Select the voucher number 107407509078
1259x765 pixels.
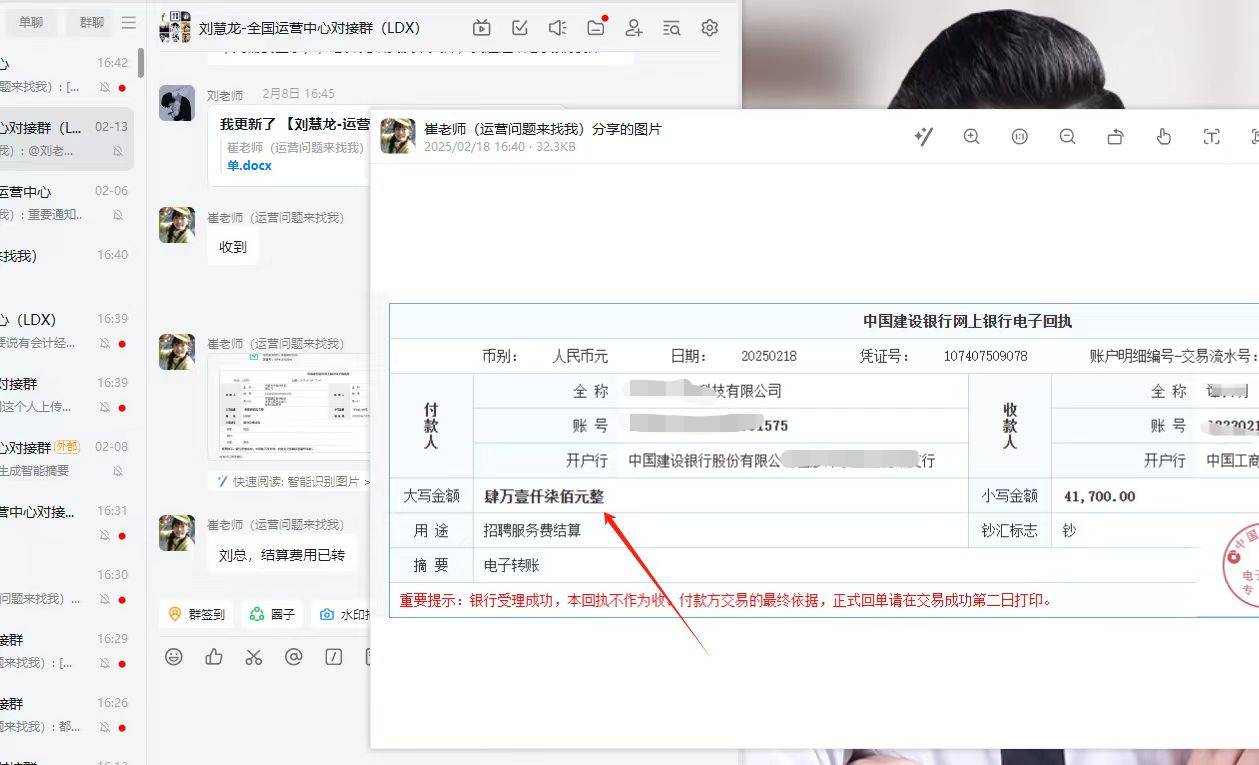[985, 356]
